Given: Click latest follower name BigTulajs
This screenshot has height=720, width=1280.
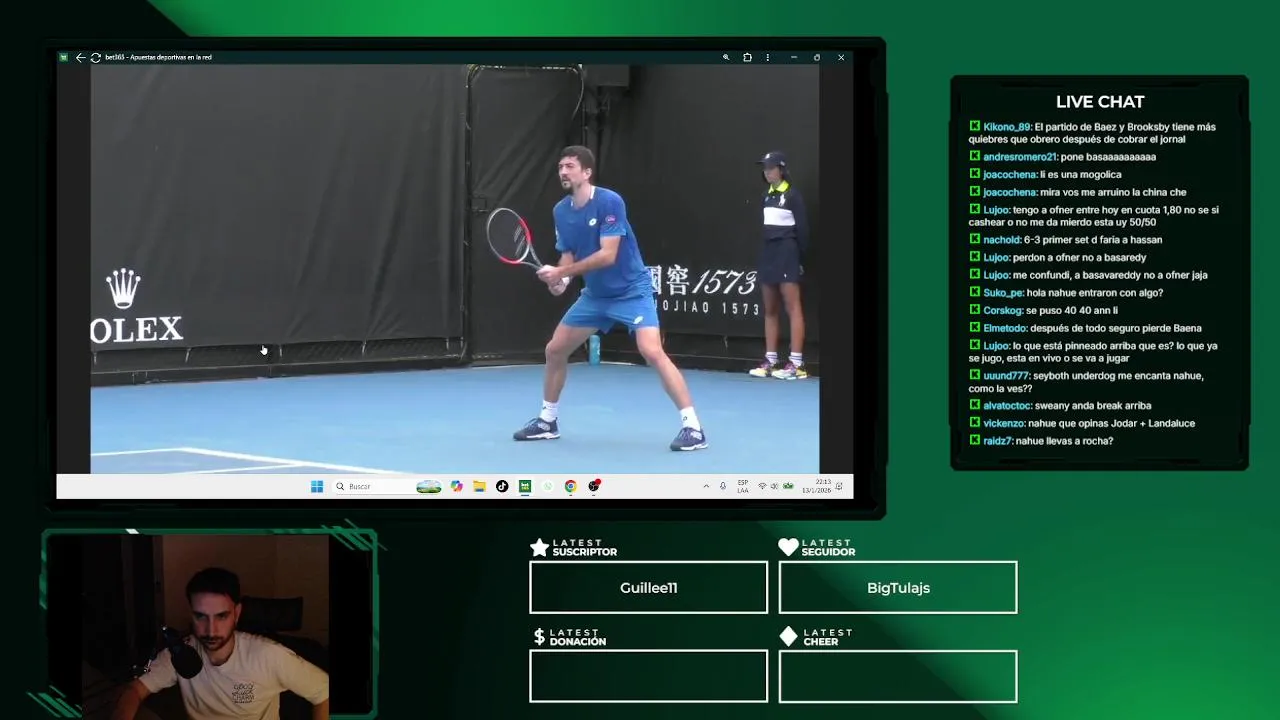Looking at the screenshot, I should click(898, 588).
